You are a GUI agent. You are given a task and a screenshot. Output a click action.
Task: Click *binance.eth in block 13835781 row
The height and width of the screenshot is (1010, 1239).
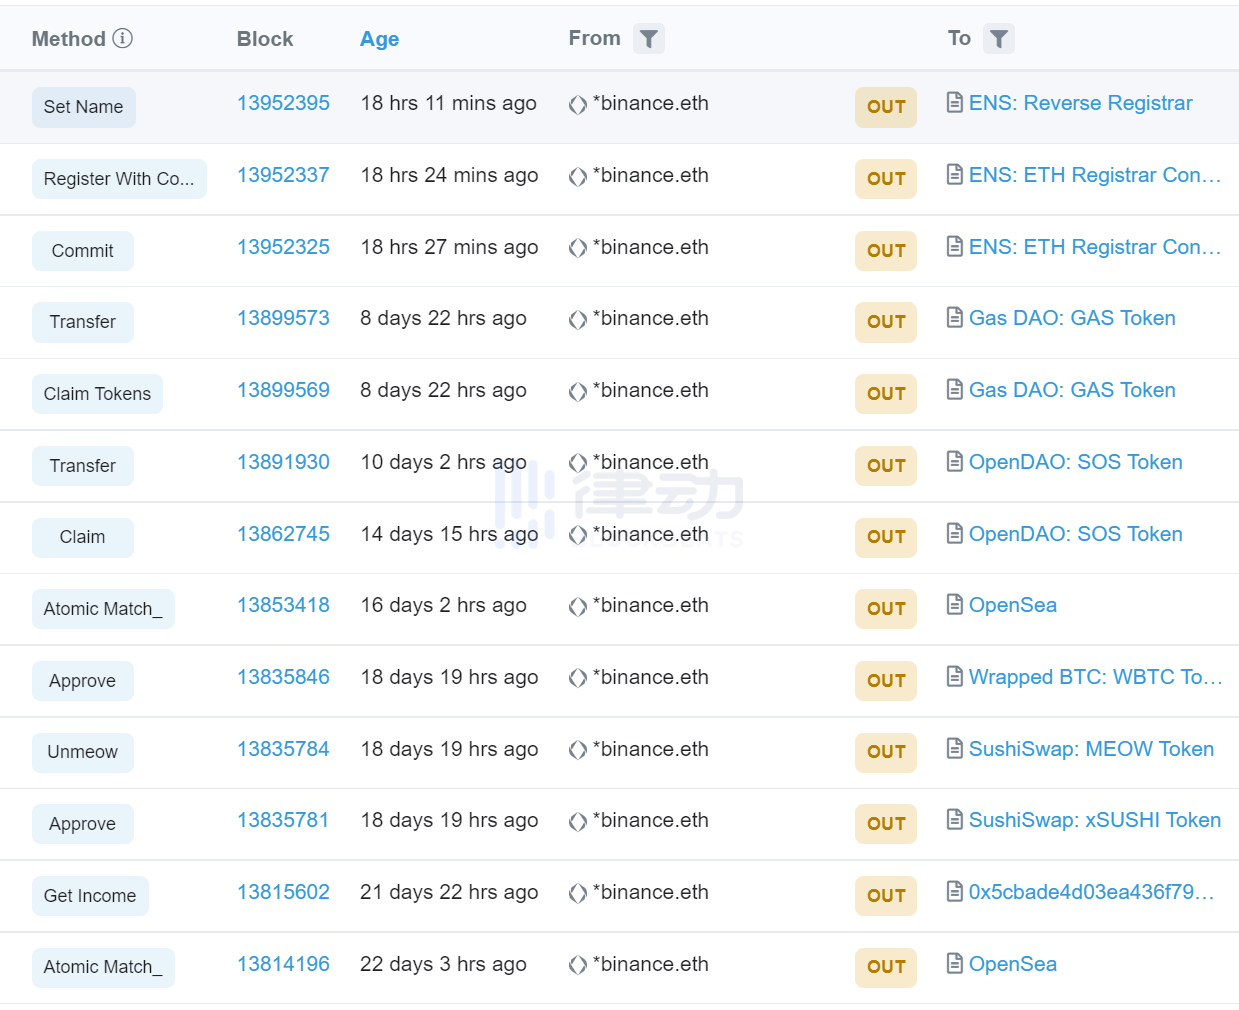(651, 820)
